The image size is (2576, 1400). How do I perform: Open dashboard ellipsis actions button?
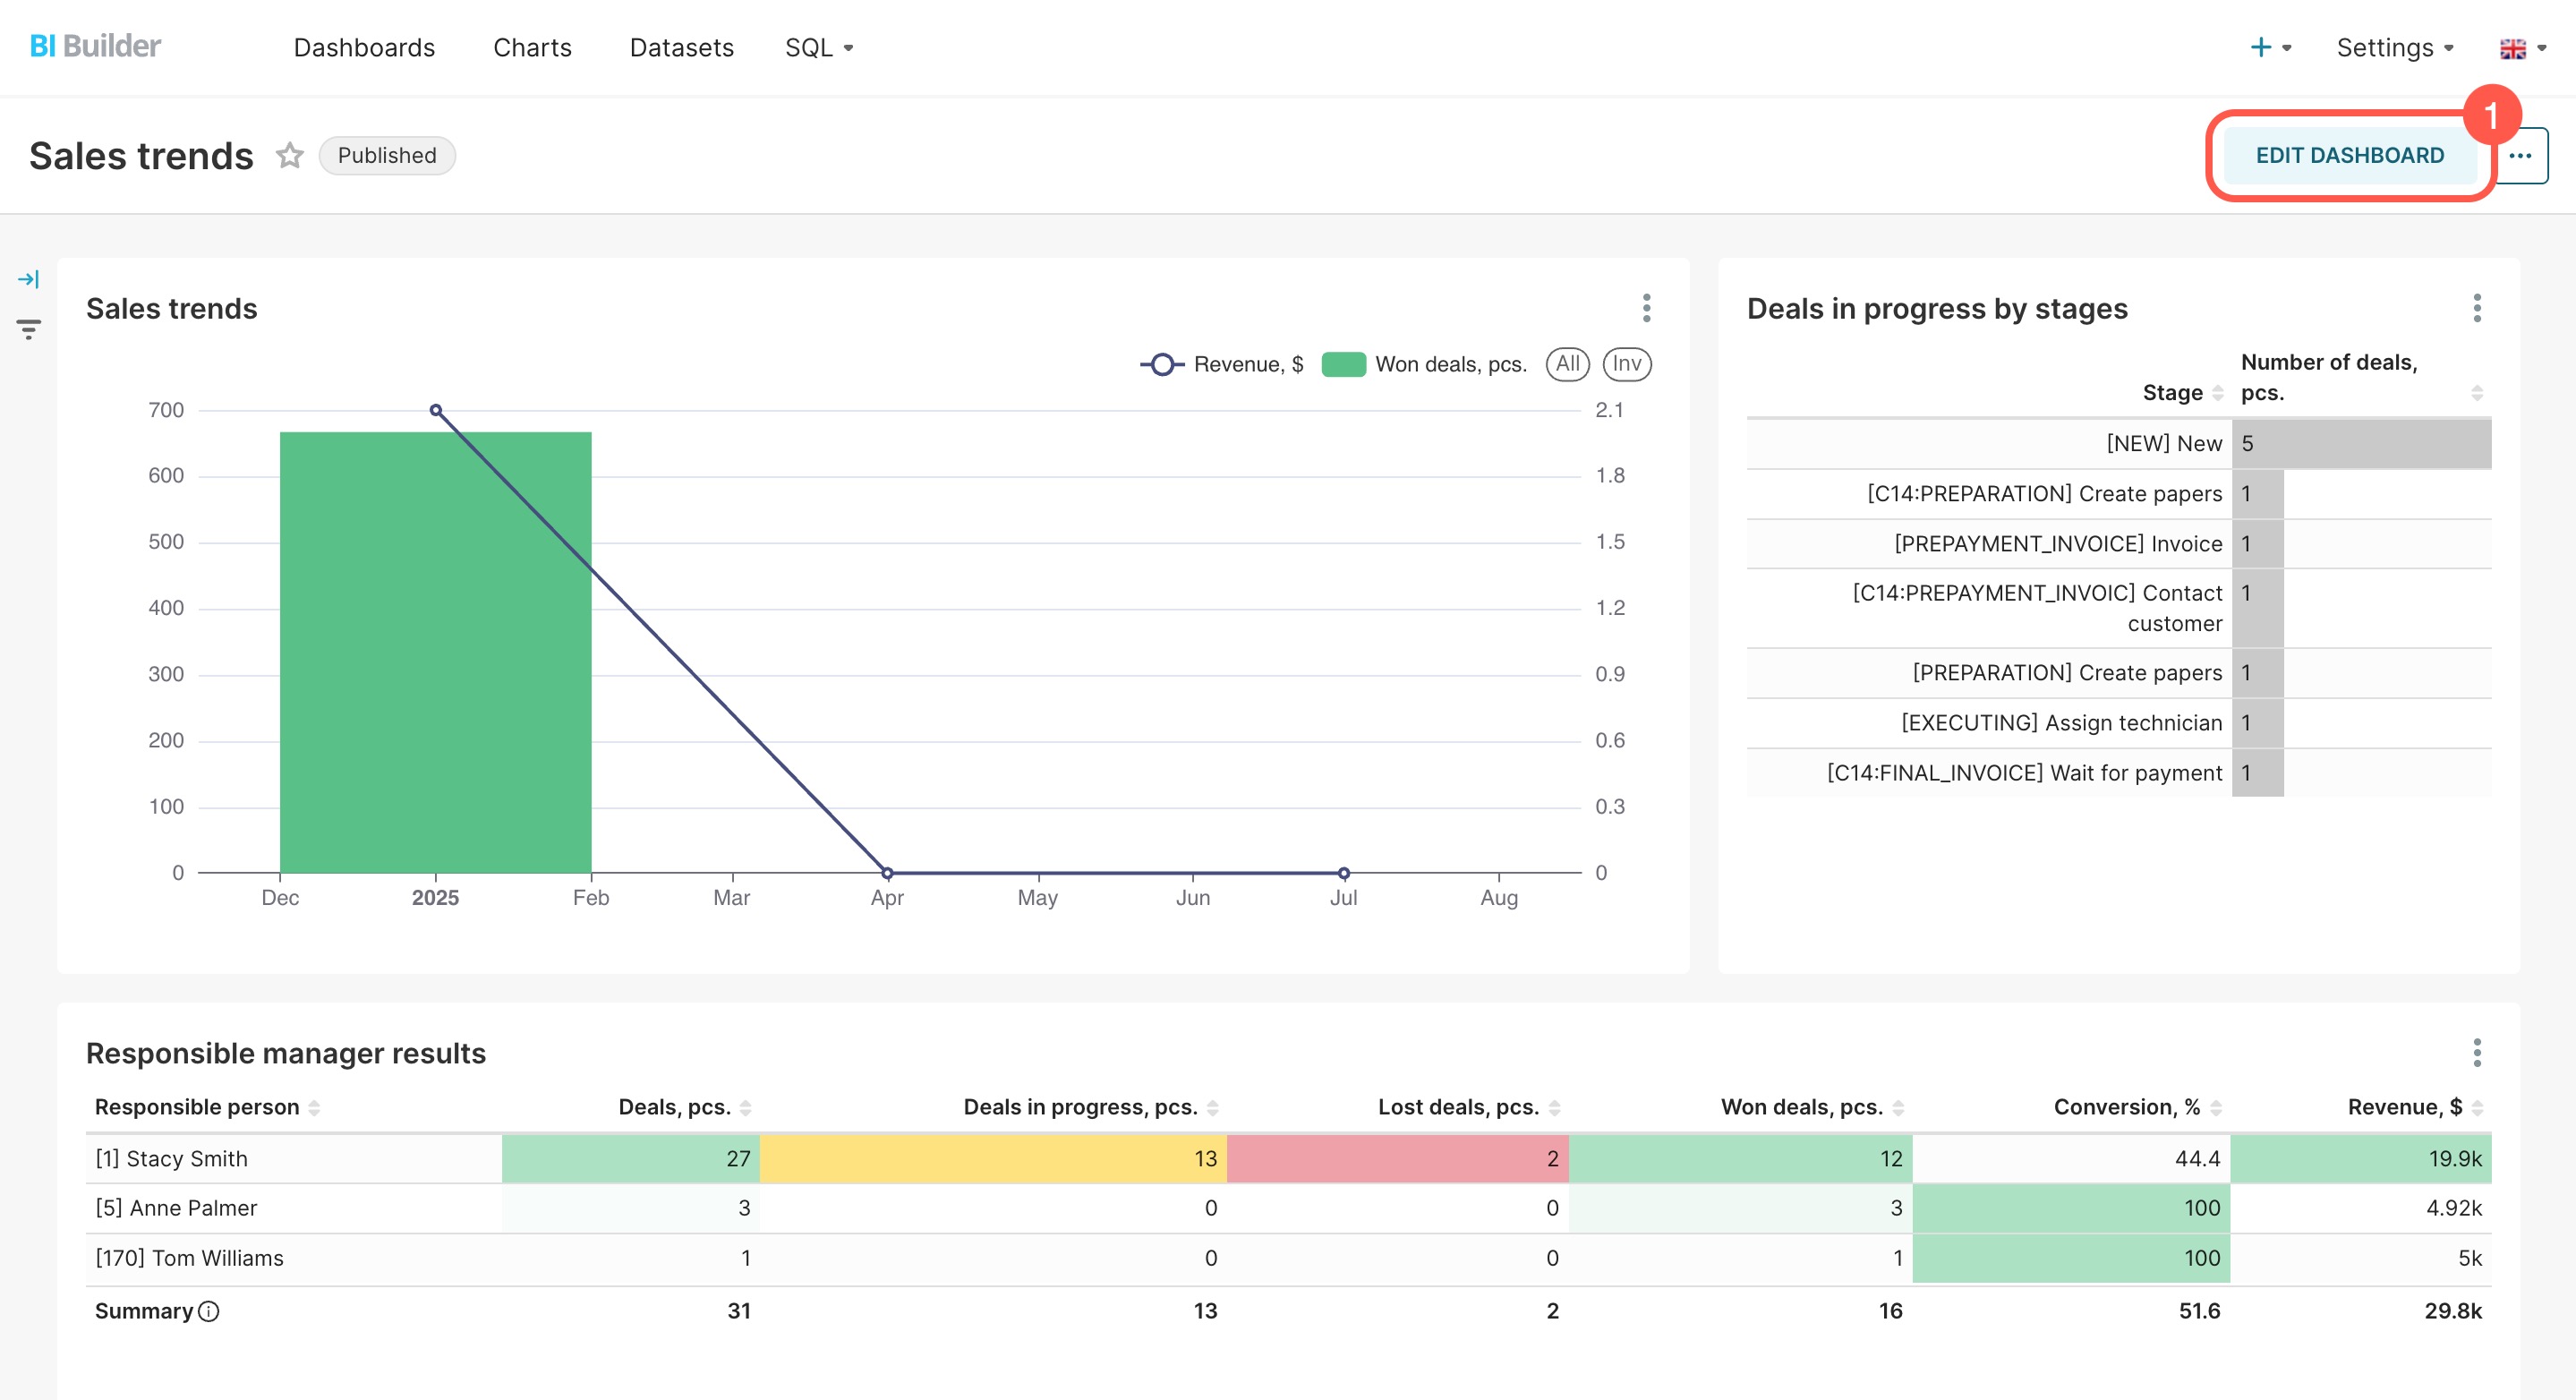click(2520, 156)
